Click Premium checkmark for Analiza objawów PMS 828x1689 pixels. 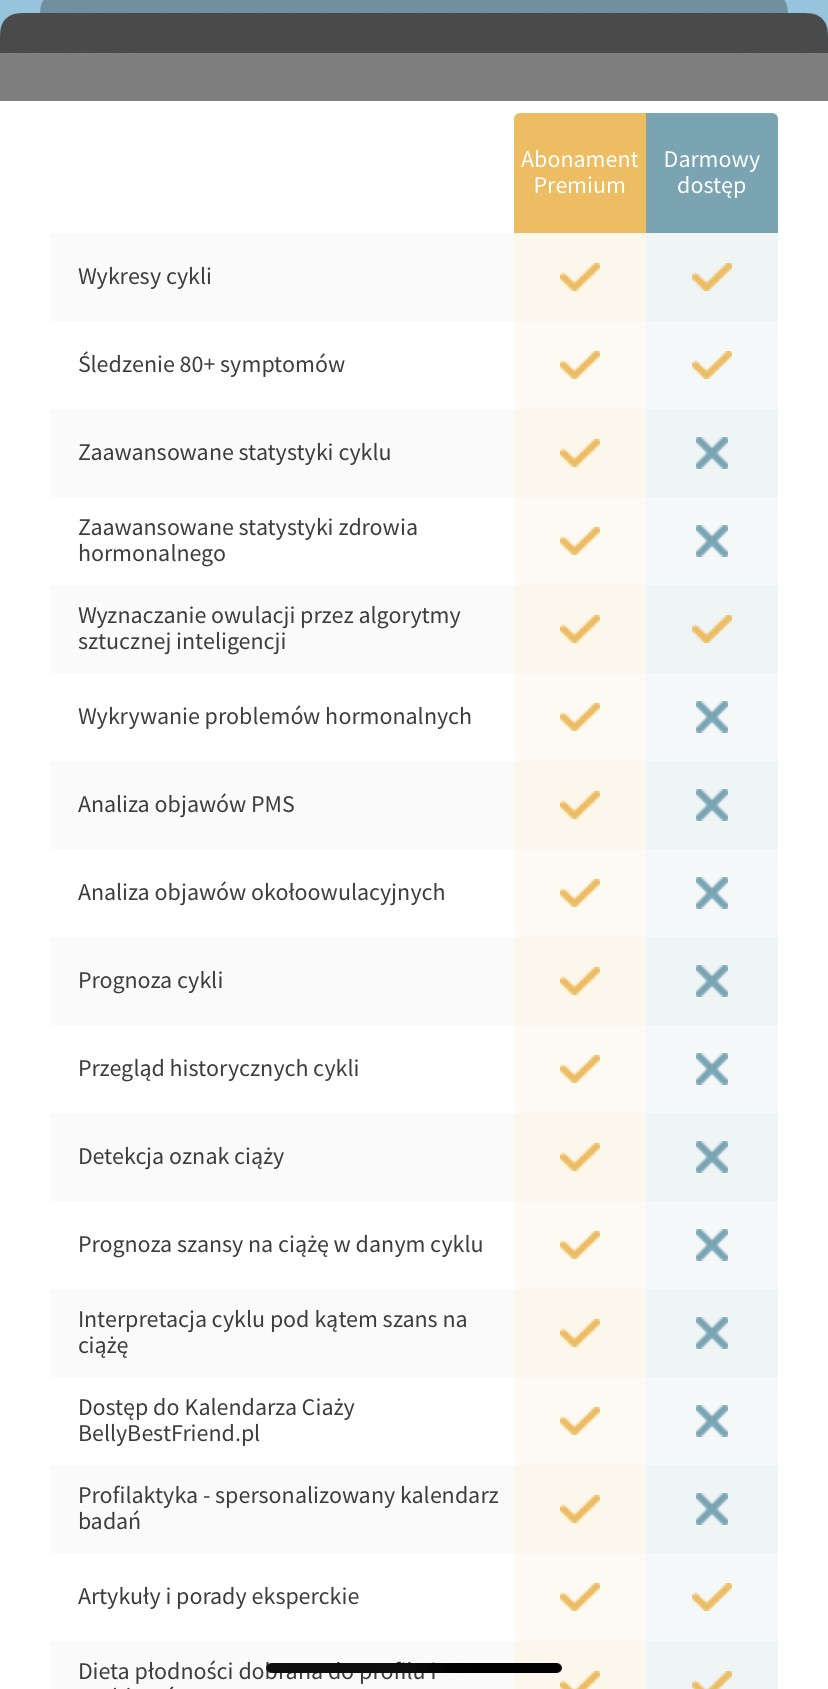coord(580,805)
